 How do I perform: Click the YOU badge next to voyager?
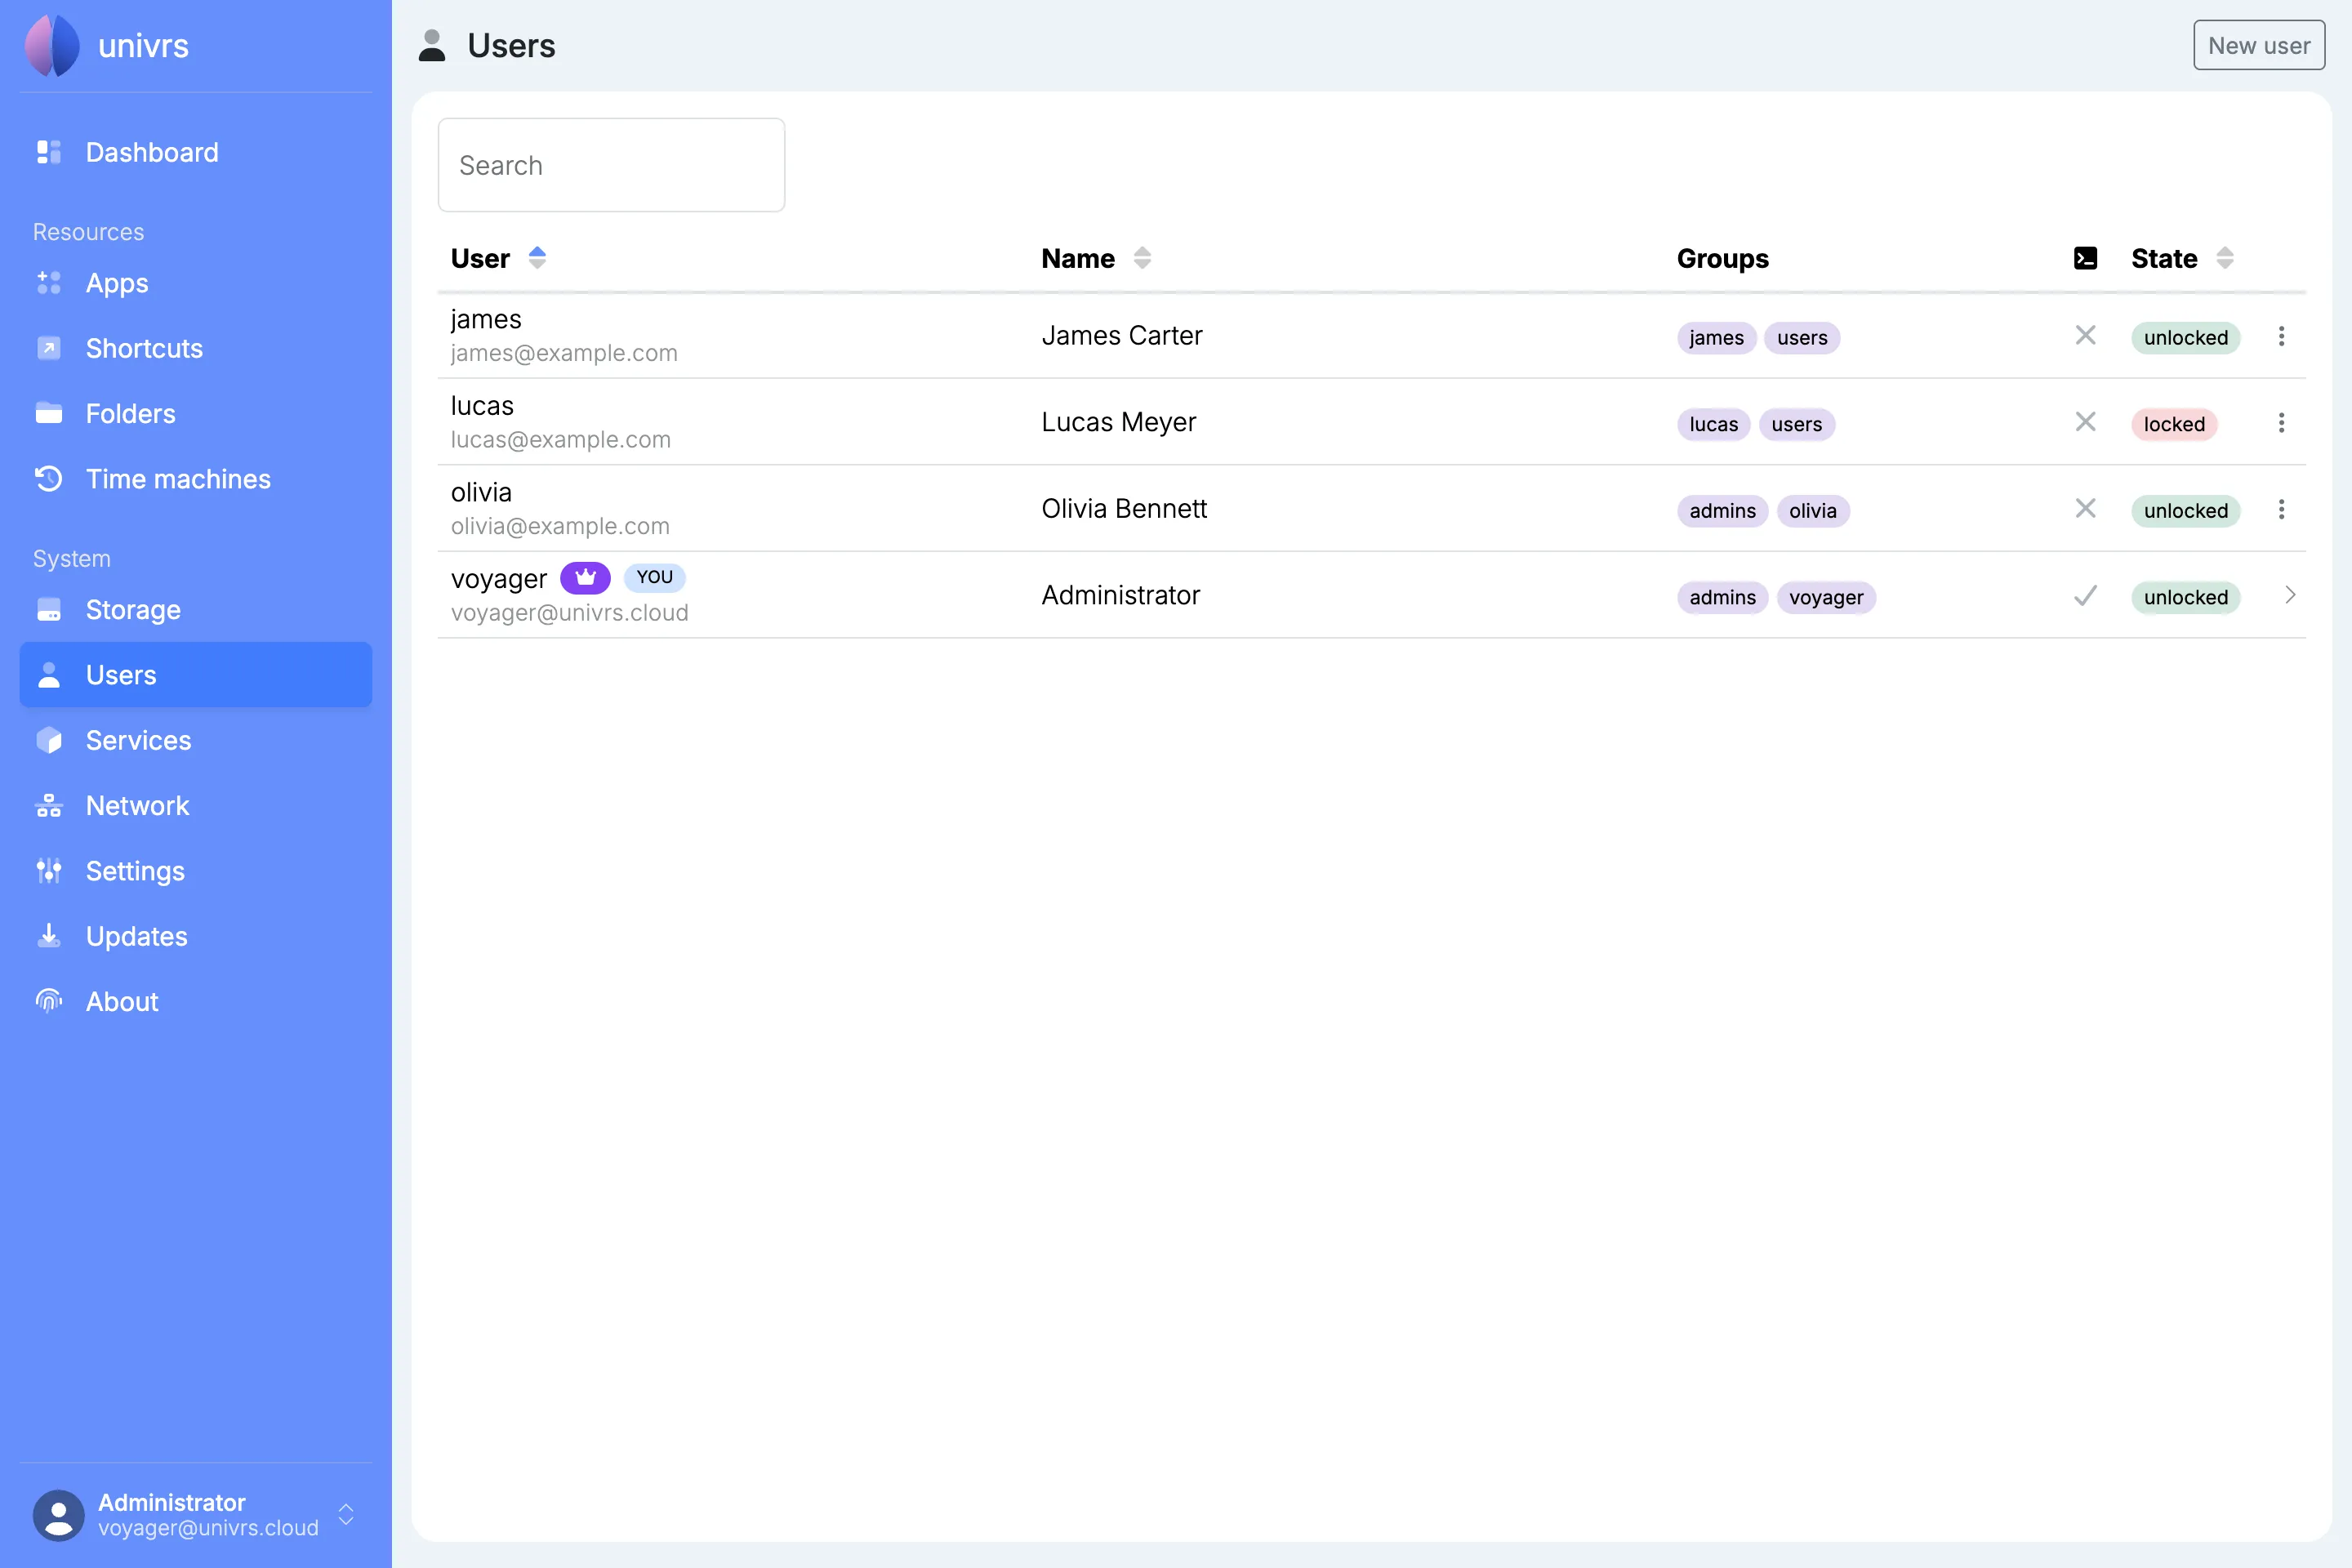654,577
